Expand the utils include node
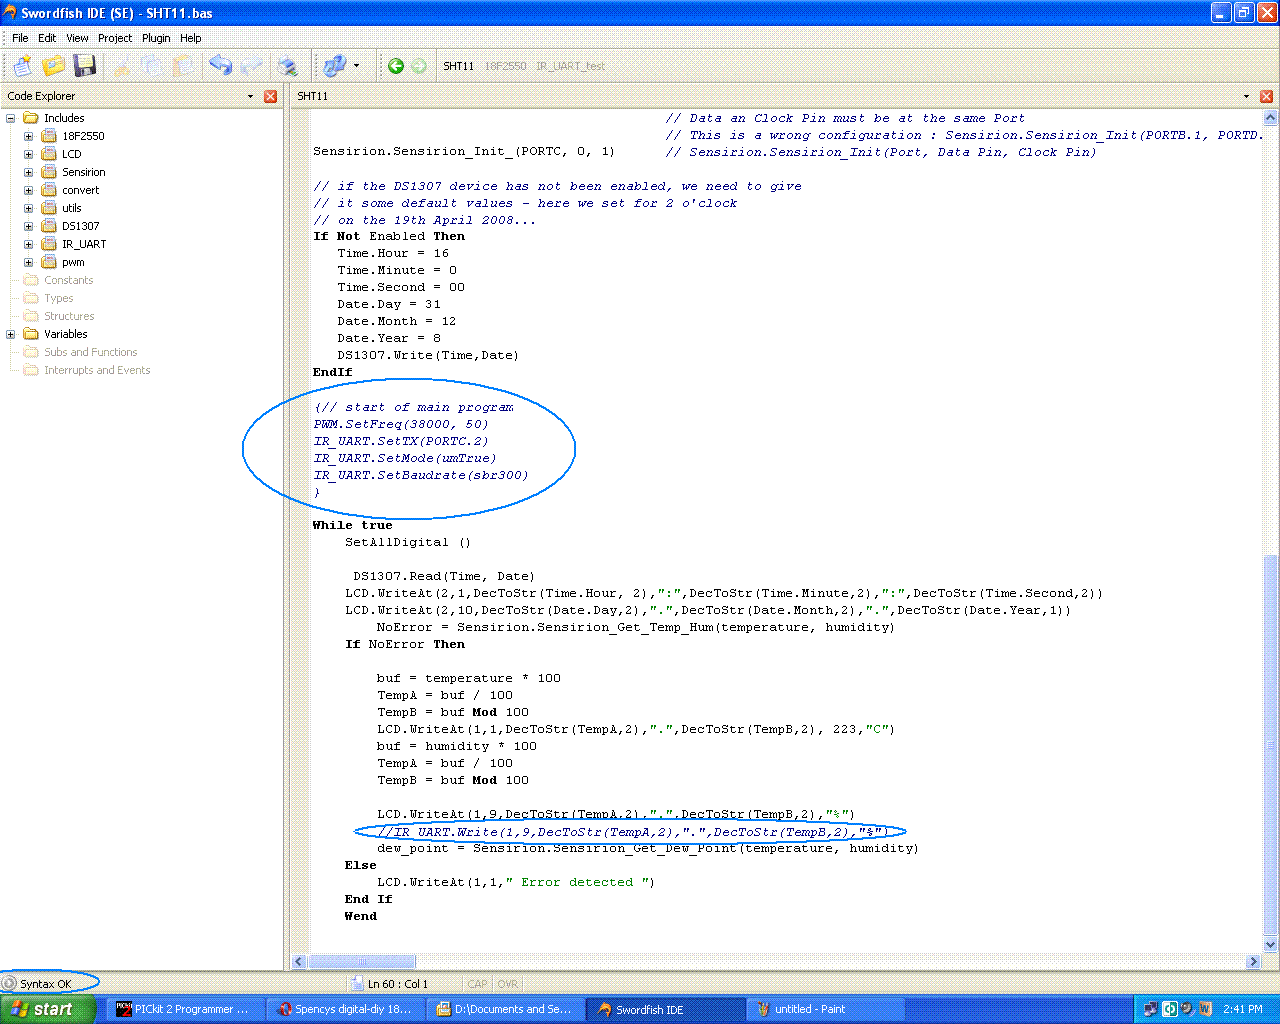This screenshot has height=1024, width=1280. [x=29, y=208]
